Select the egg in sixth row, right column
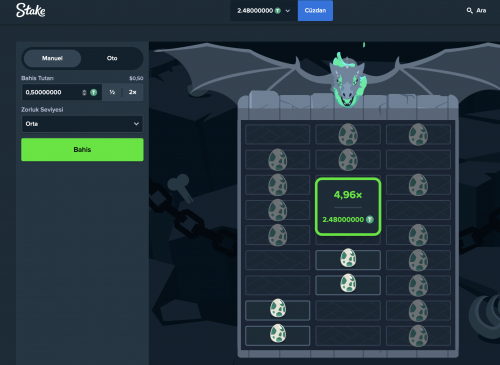This screenshot has width=500, height=365. point(418,260)
